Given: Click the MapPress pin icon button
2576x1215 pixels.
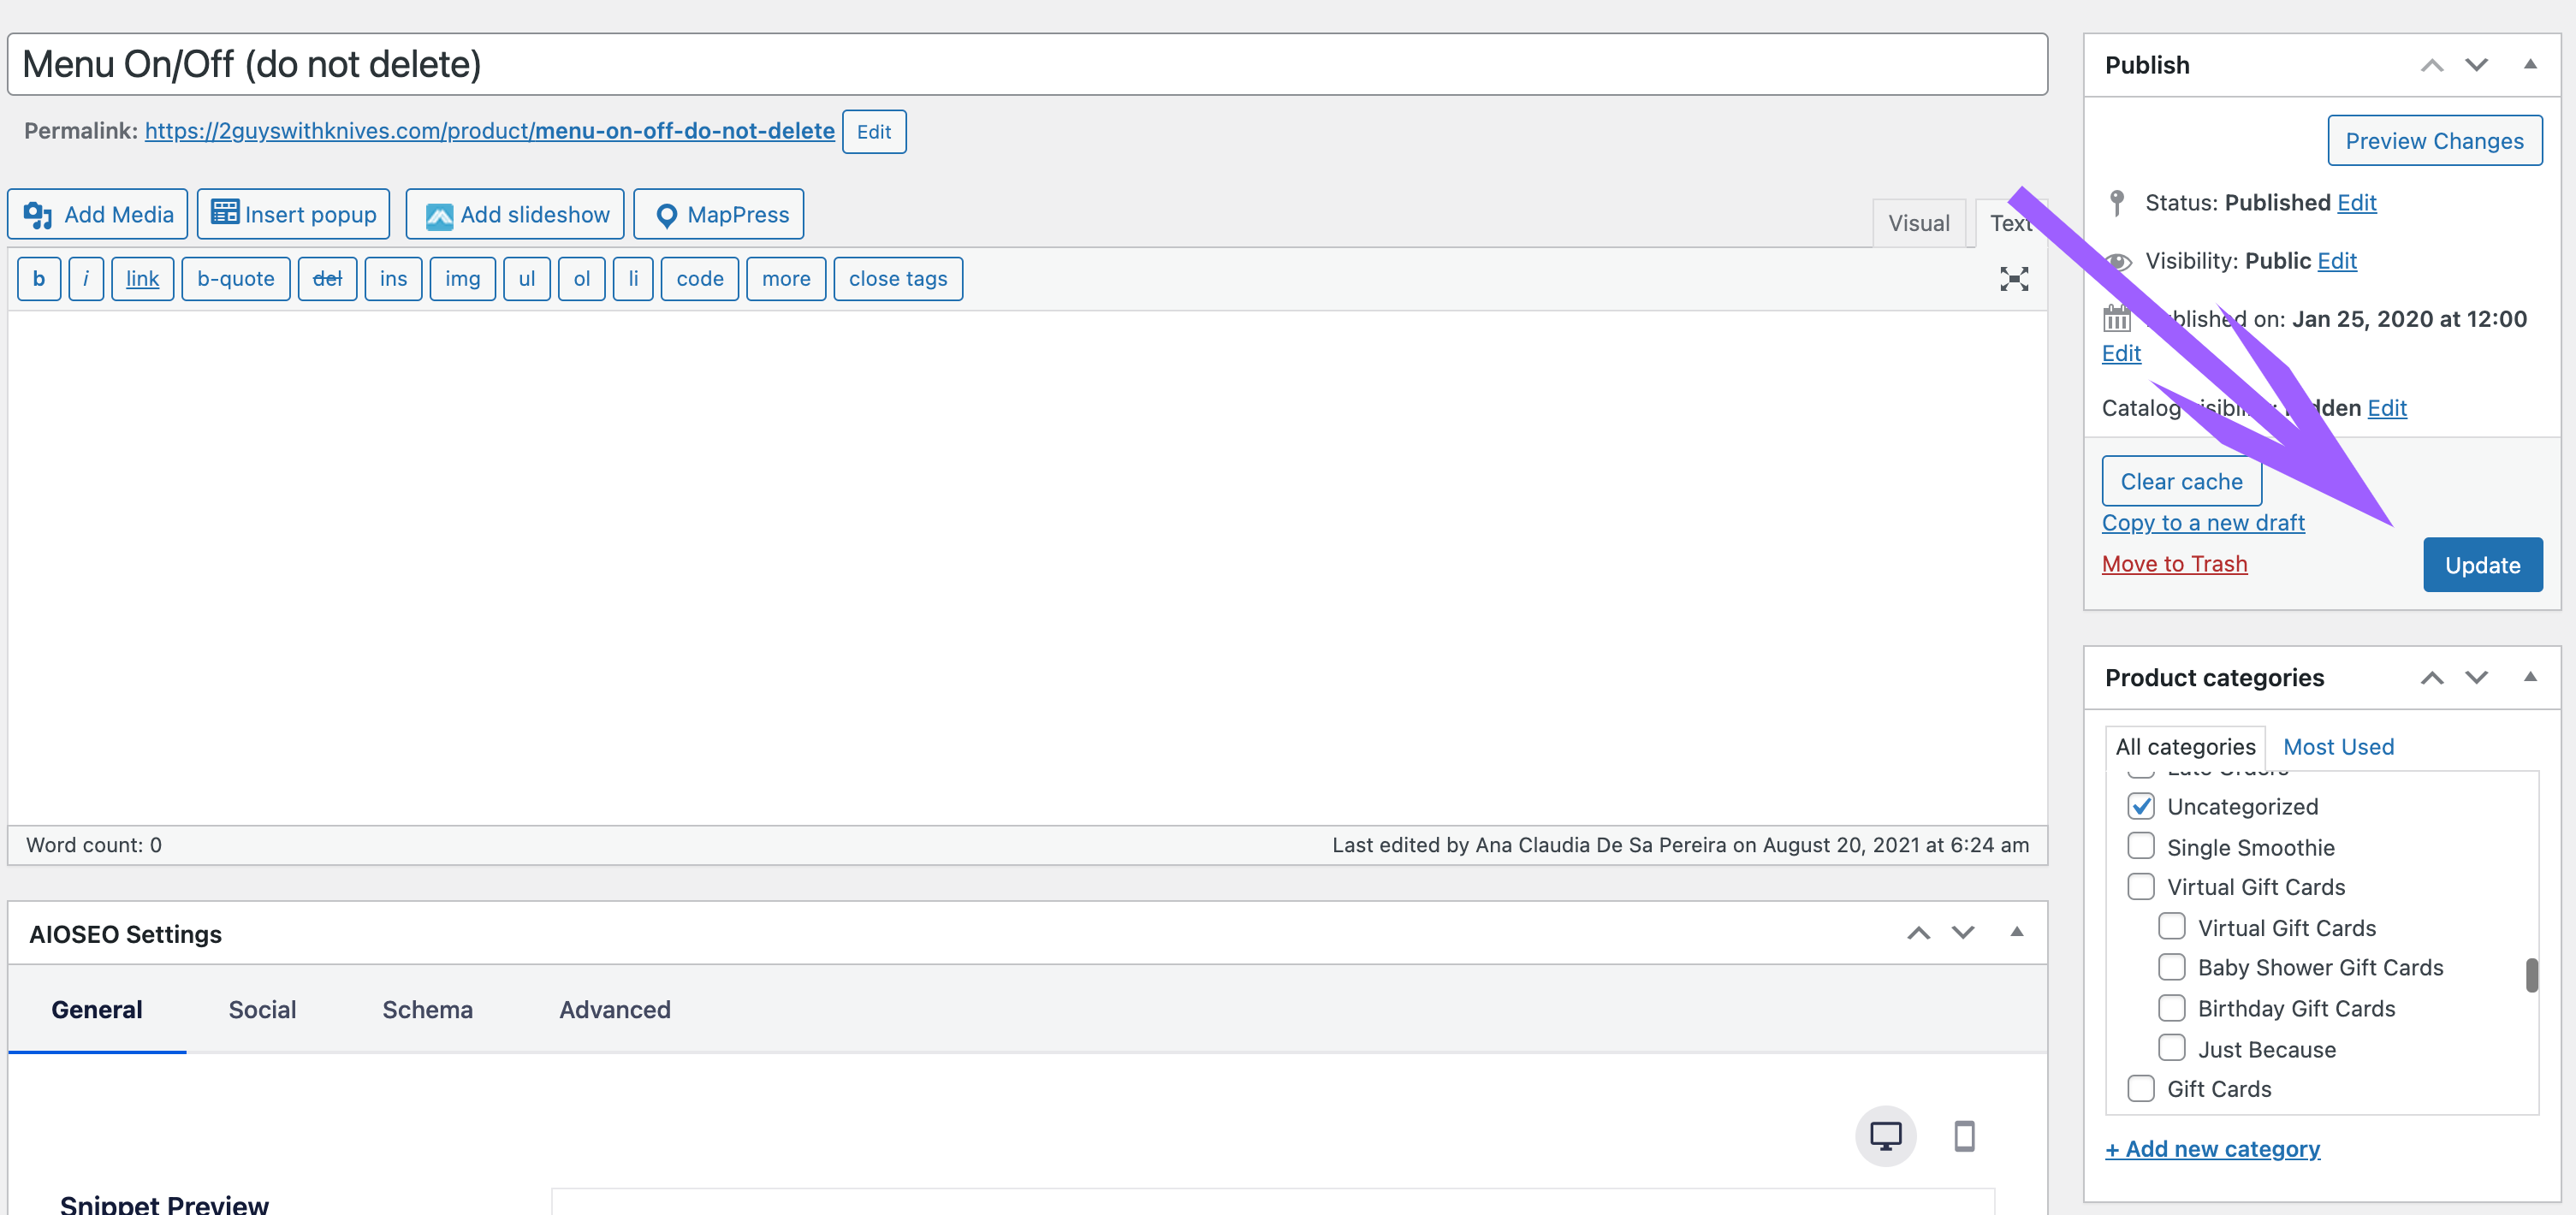Looking at the screenshot, I should 666,216.
